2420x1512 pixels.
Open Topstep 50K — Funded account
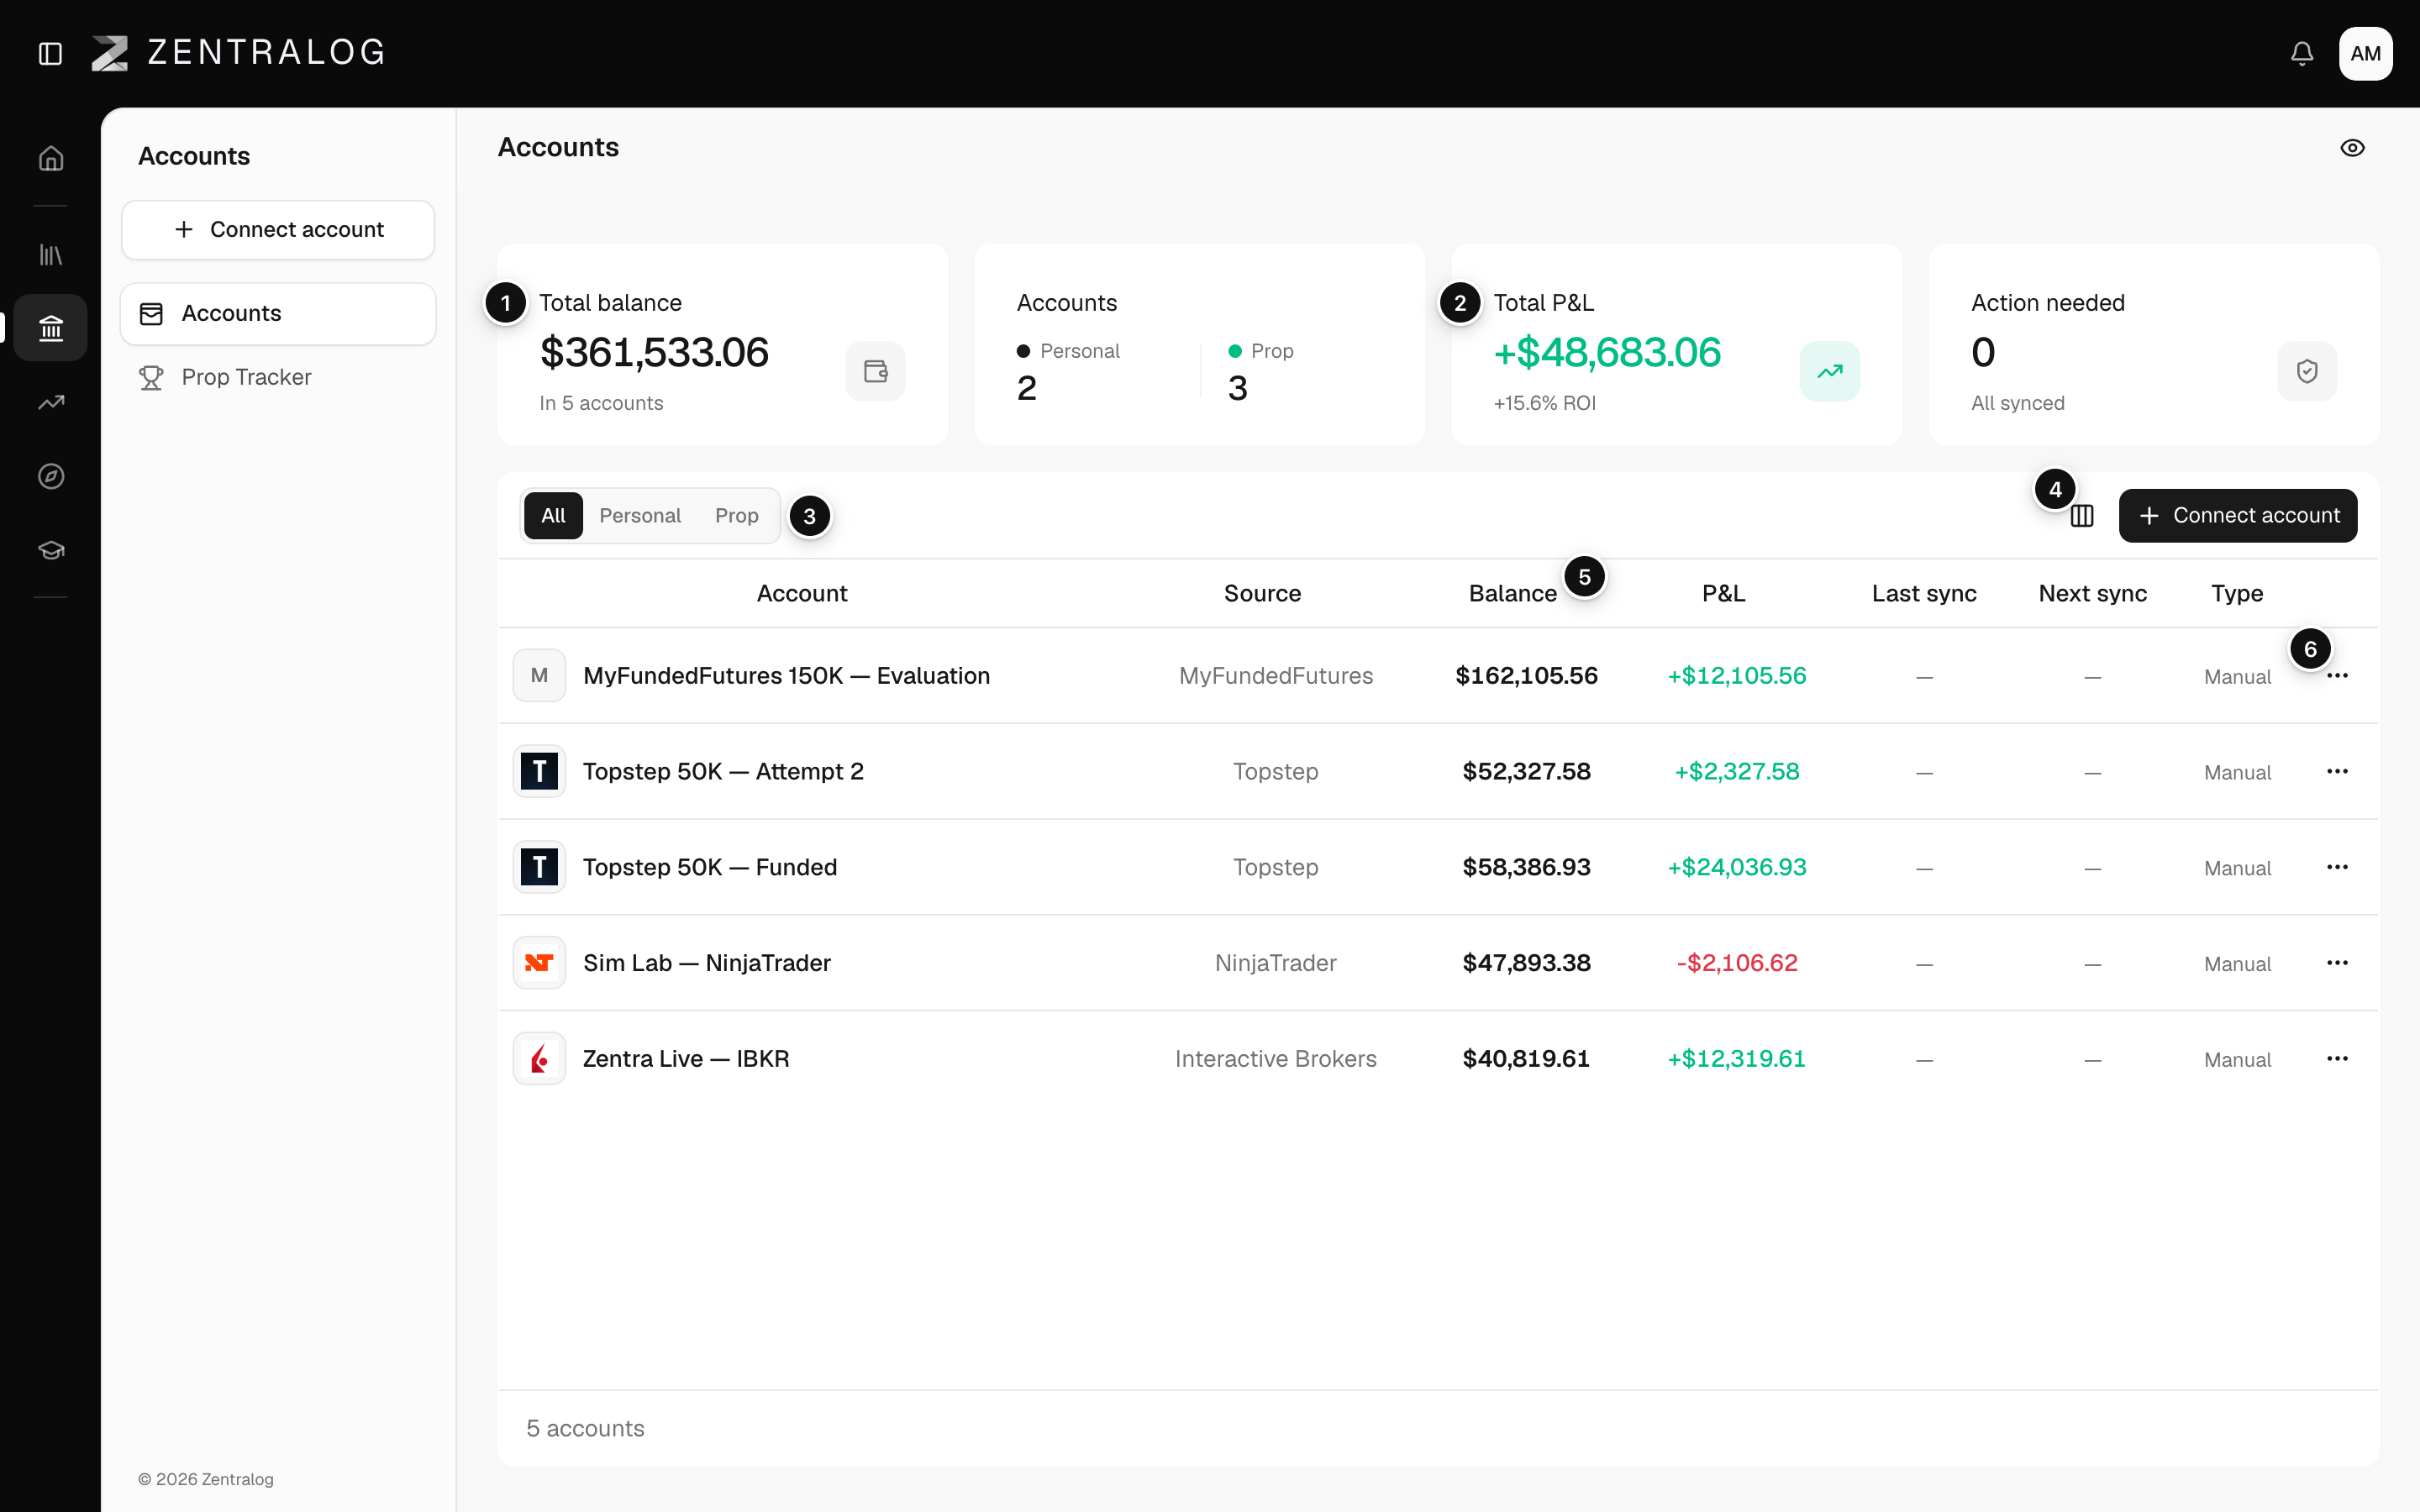[710, 868]
